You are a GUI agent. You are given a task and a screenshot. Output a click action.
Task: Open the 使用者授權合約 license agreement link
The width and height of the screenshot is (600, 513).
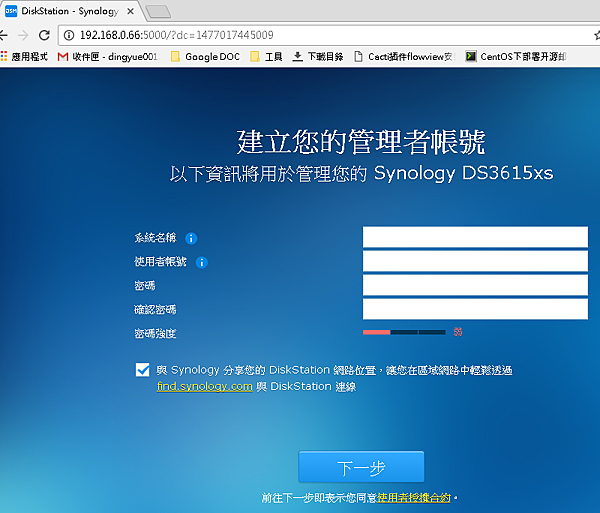[x=414, y=498]
